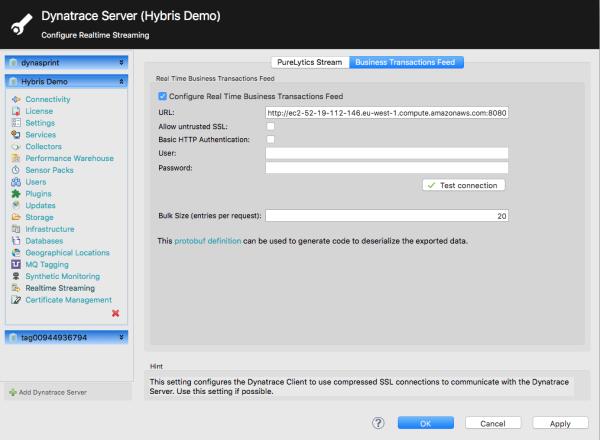This screenshot has width=600, height=440.
Task: Click the OK button
Action: click(426, 424)
